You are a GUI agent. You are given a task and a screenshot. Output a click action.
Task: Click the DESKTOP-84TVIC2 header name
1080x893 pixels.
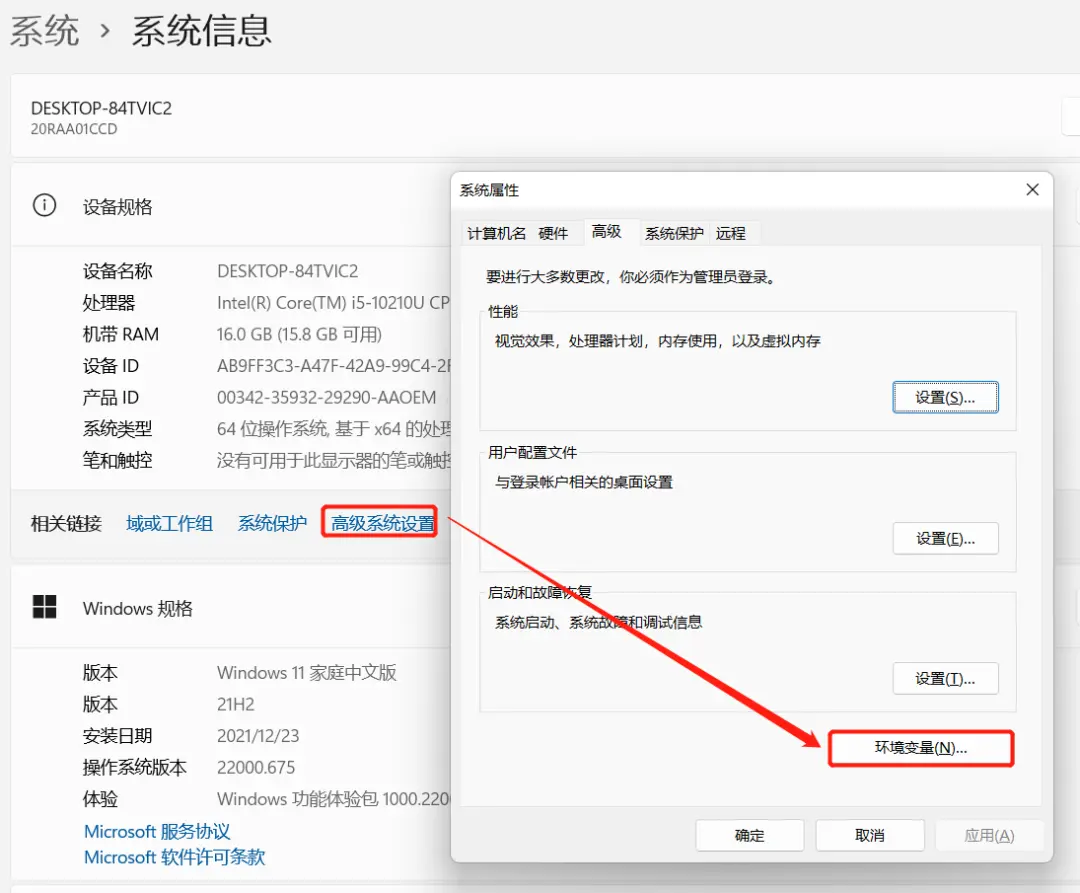tap(101, 108)
